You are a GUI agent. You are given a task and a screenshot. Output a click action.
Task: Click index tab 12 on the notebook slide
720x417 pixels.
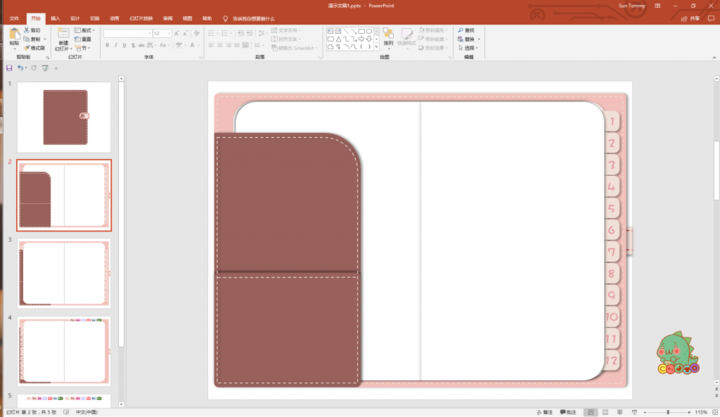pos(612,361)
